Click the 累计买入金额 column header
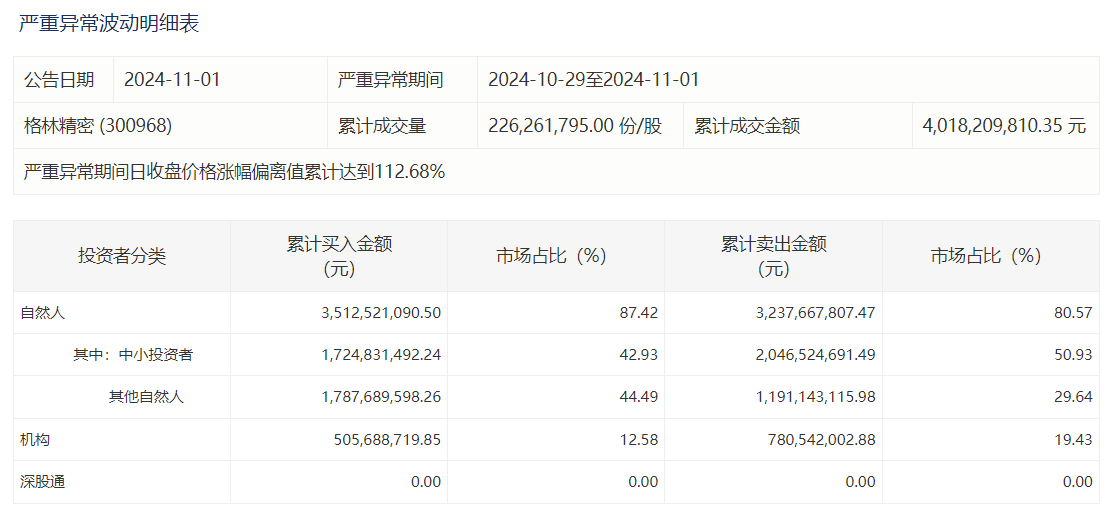Viewport: 1114px width, 516px height. (x=339, y=256)
